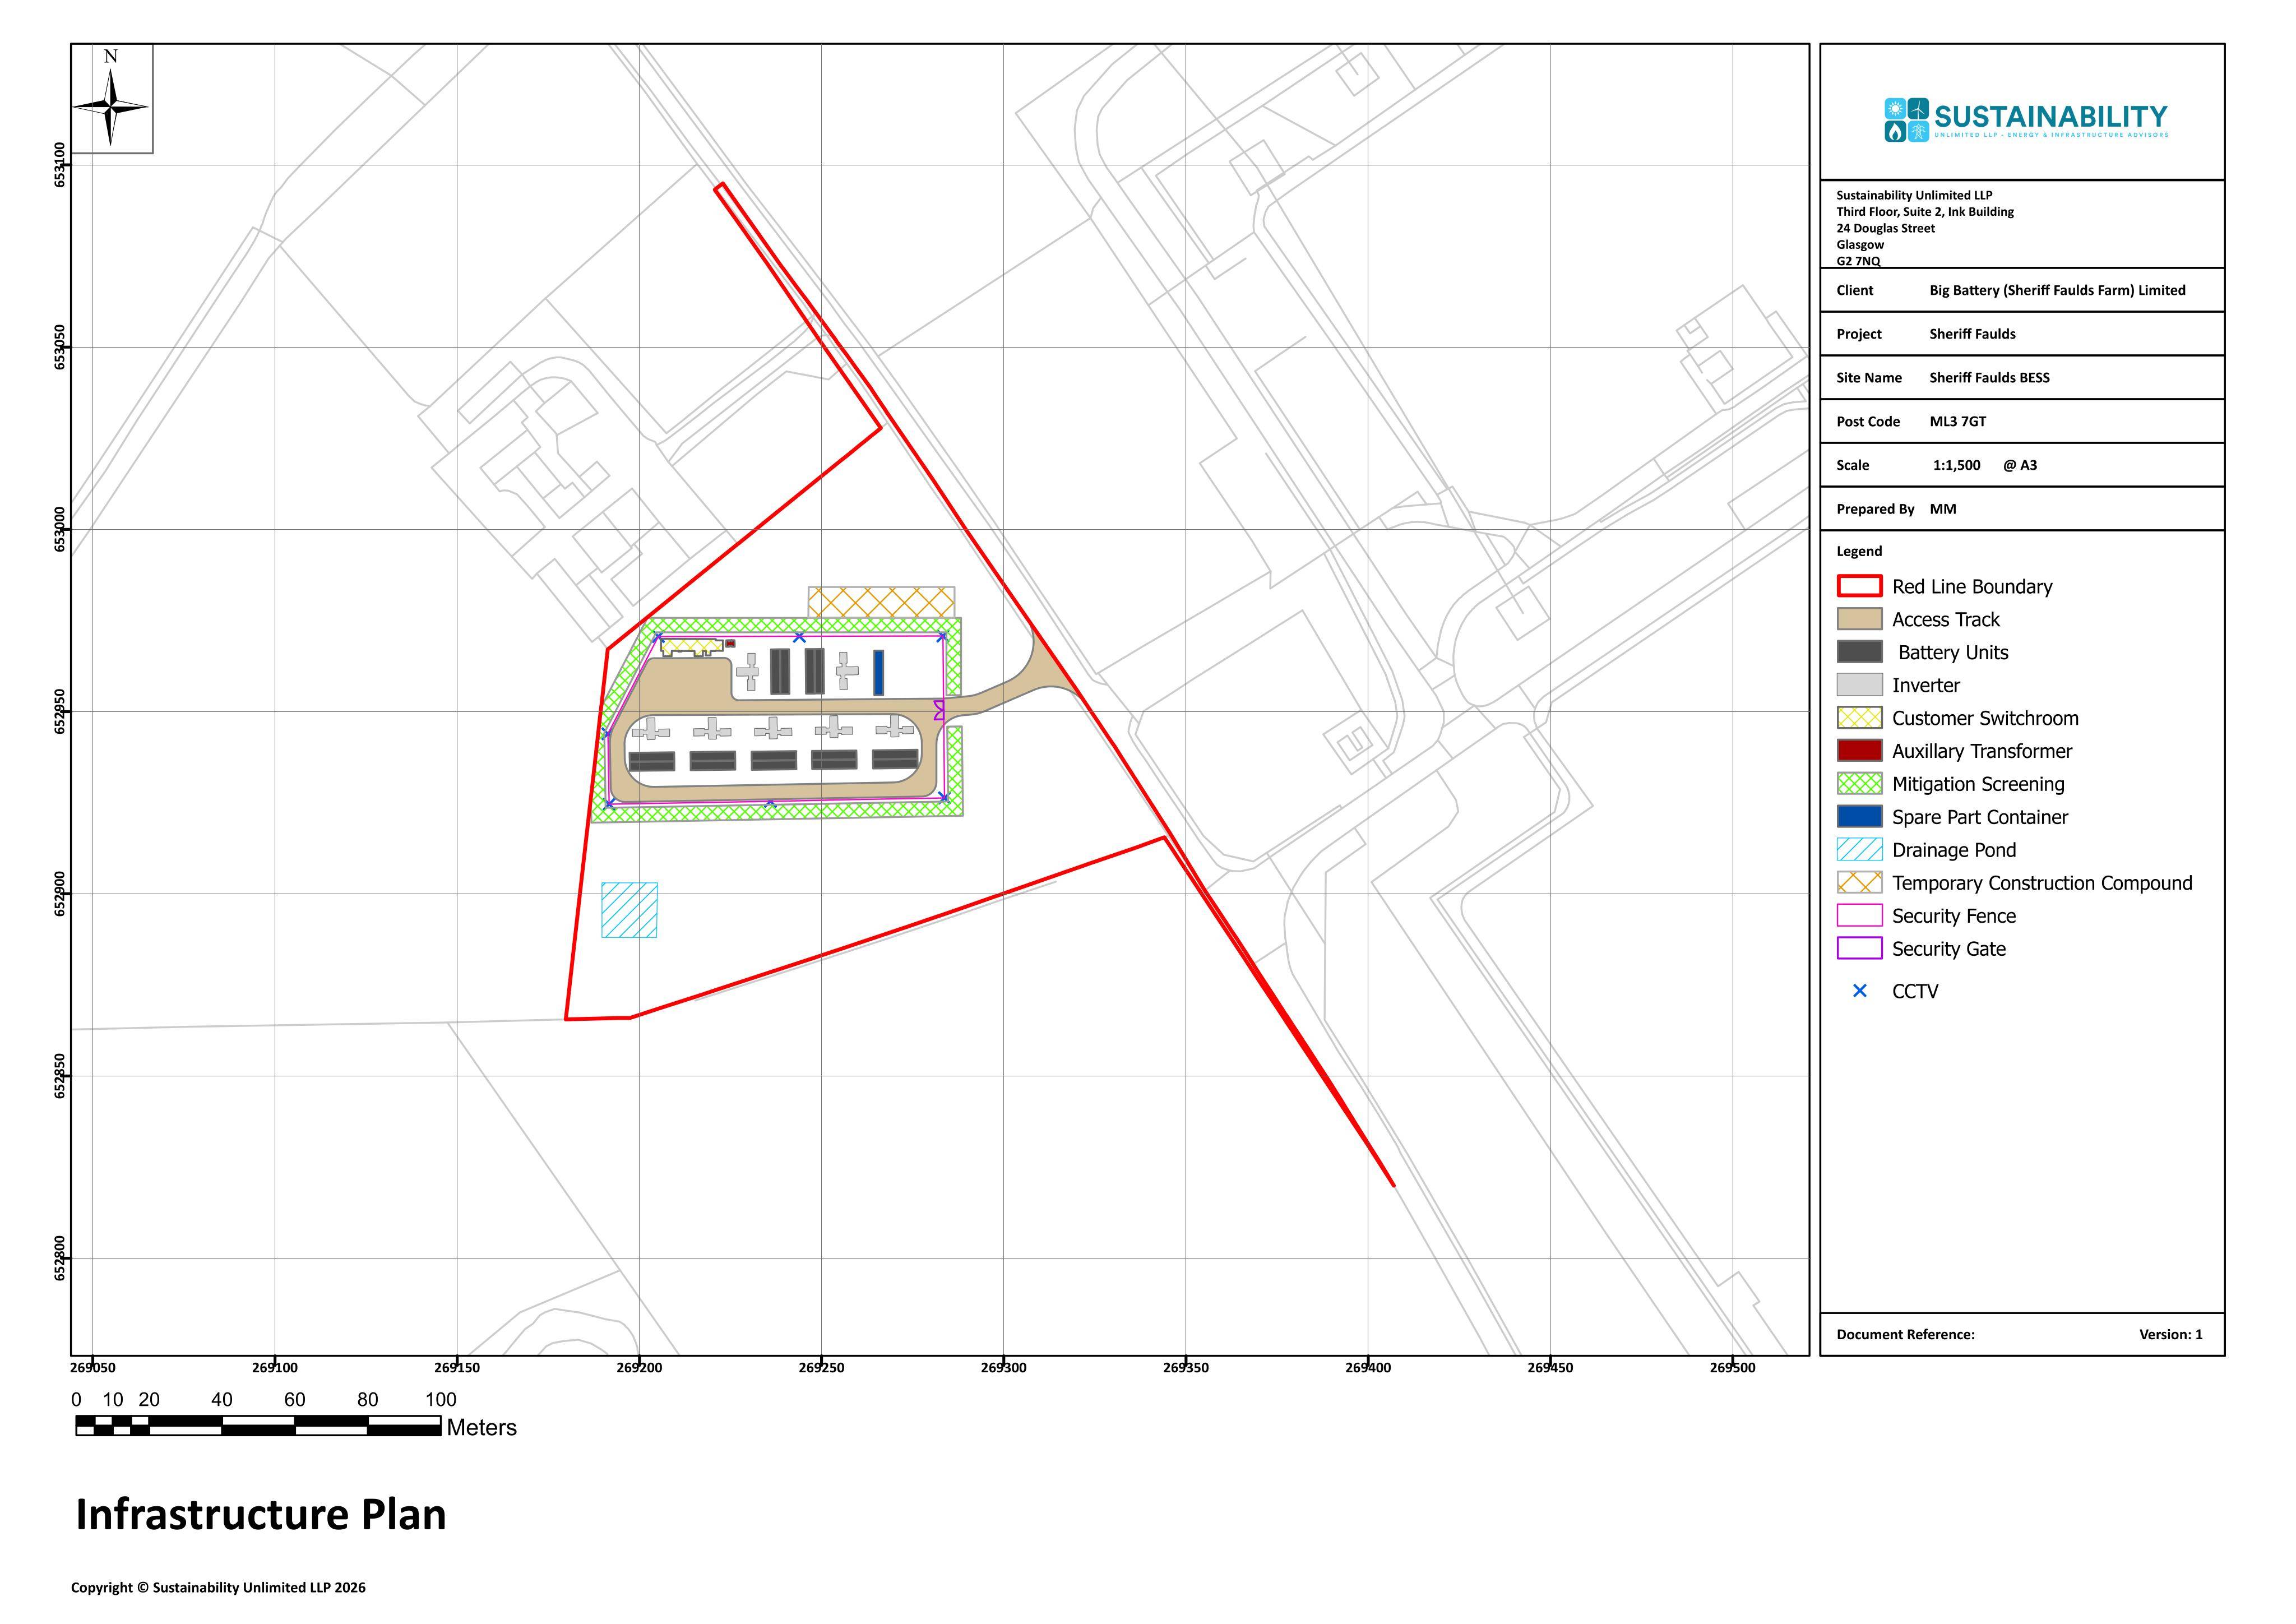This screenshot has width=2296, height=1624.
Task: Click the '24 Douglas Street' address line
Action: pos(1885,228)
